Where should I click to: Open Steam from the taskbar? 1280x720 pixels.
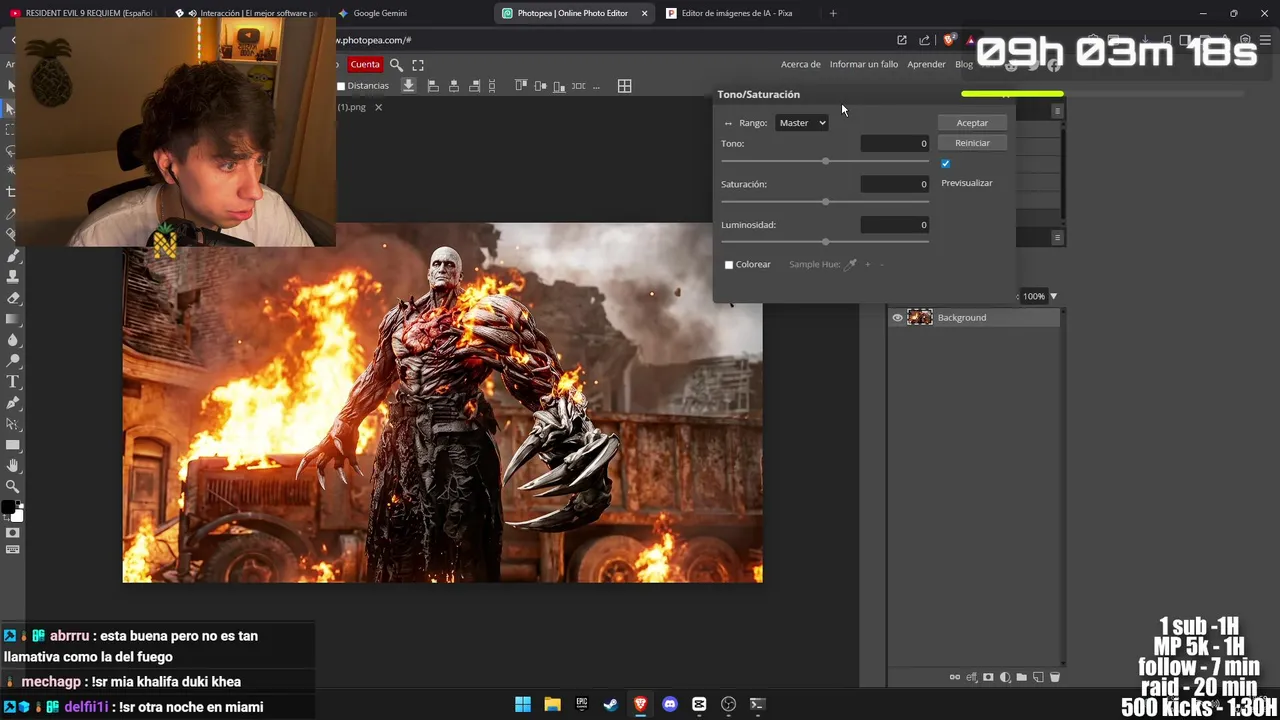tap(611, 704)
